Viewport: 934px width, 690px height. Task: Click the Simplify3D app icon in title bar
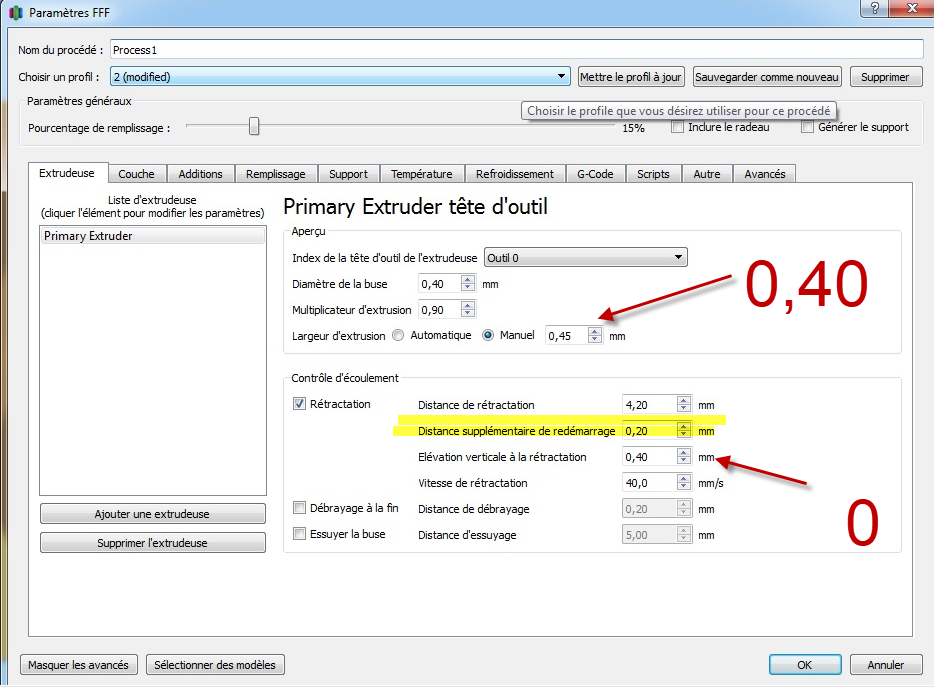(16, 12)
